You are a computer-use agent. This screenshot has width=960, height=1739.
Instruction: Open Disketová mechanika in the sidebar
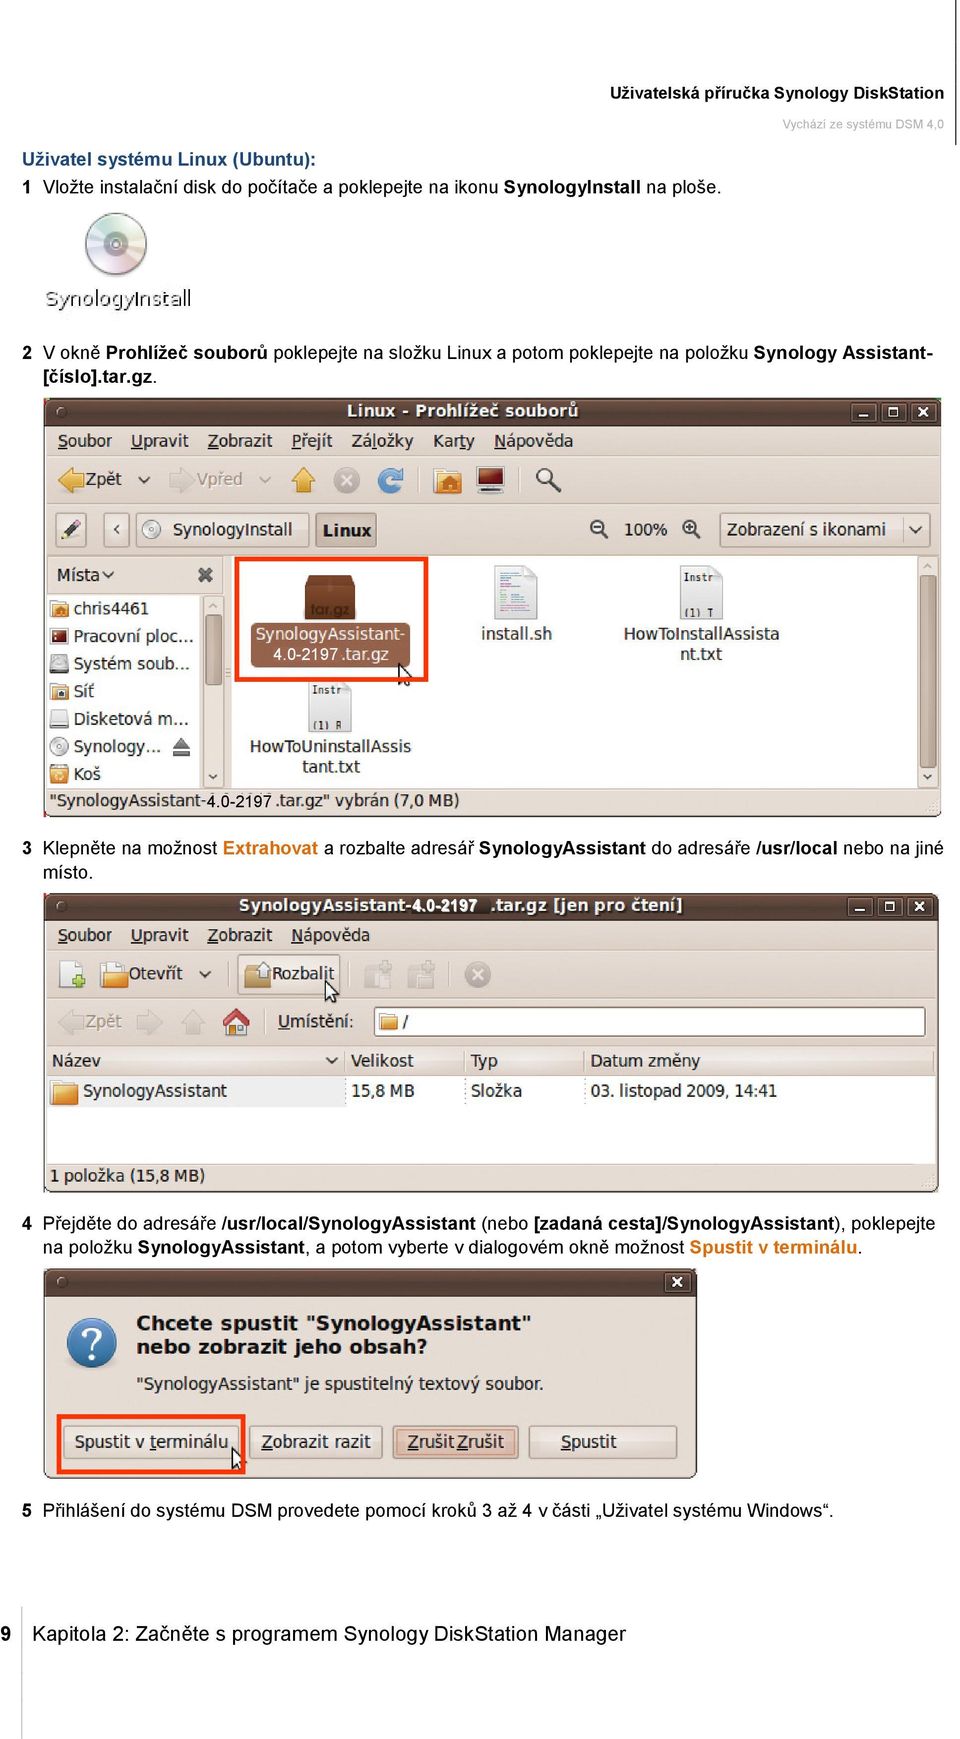119,719
